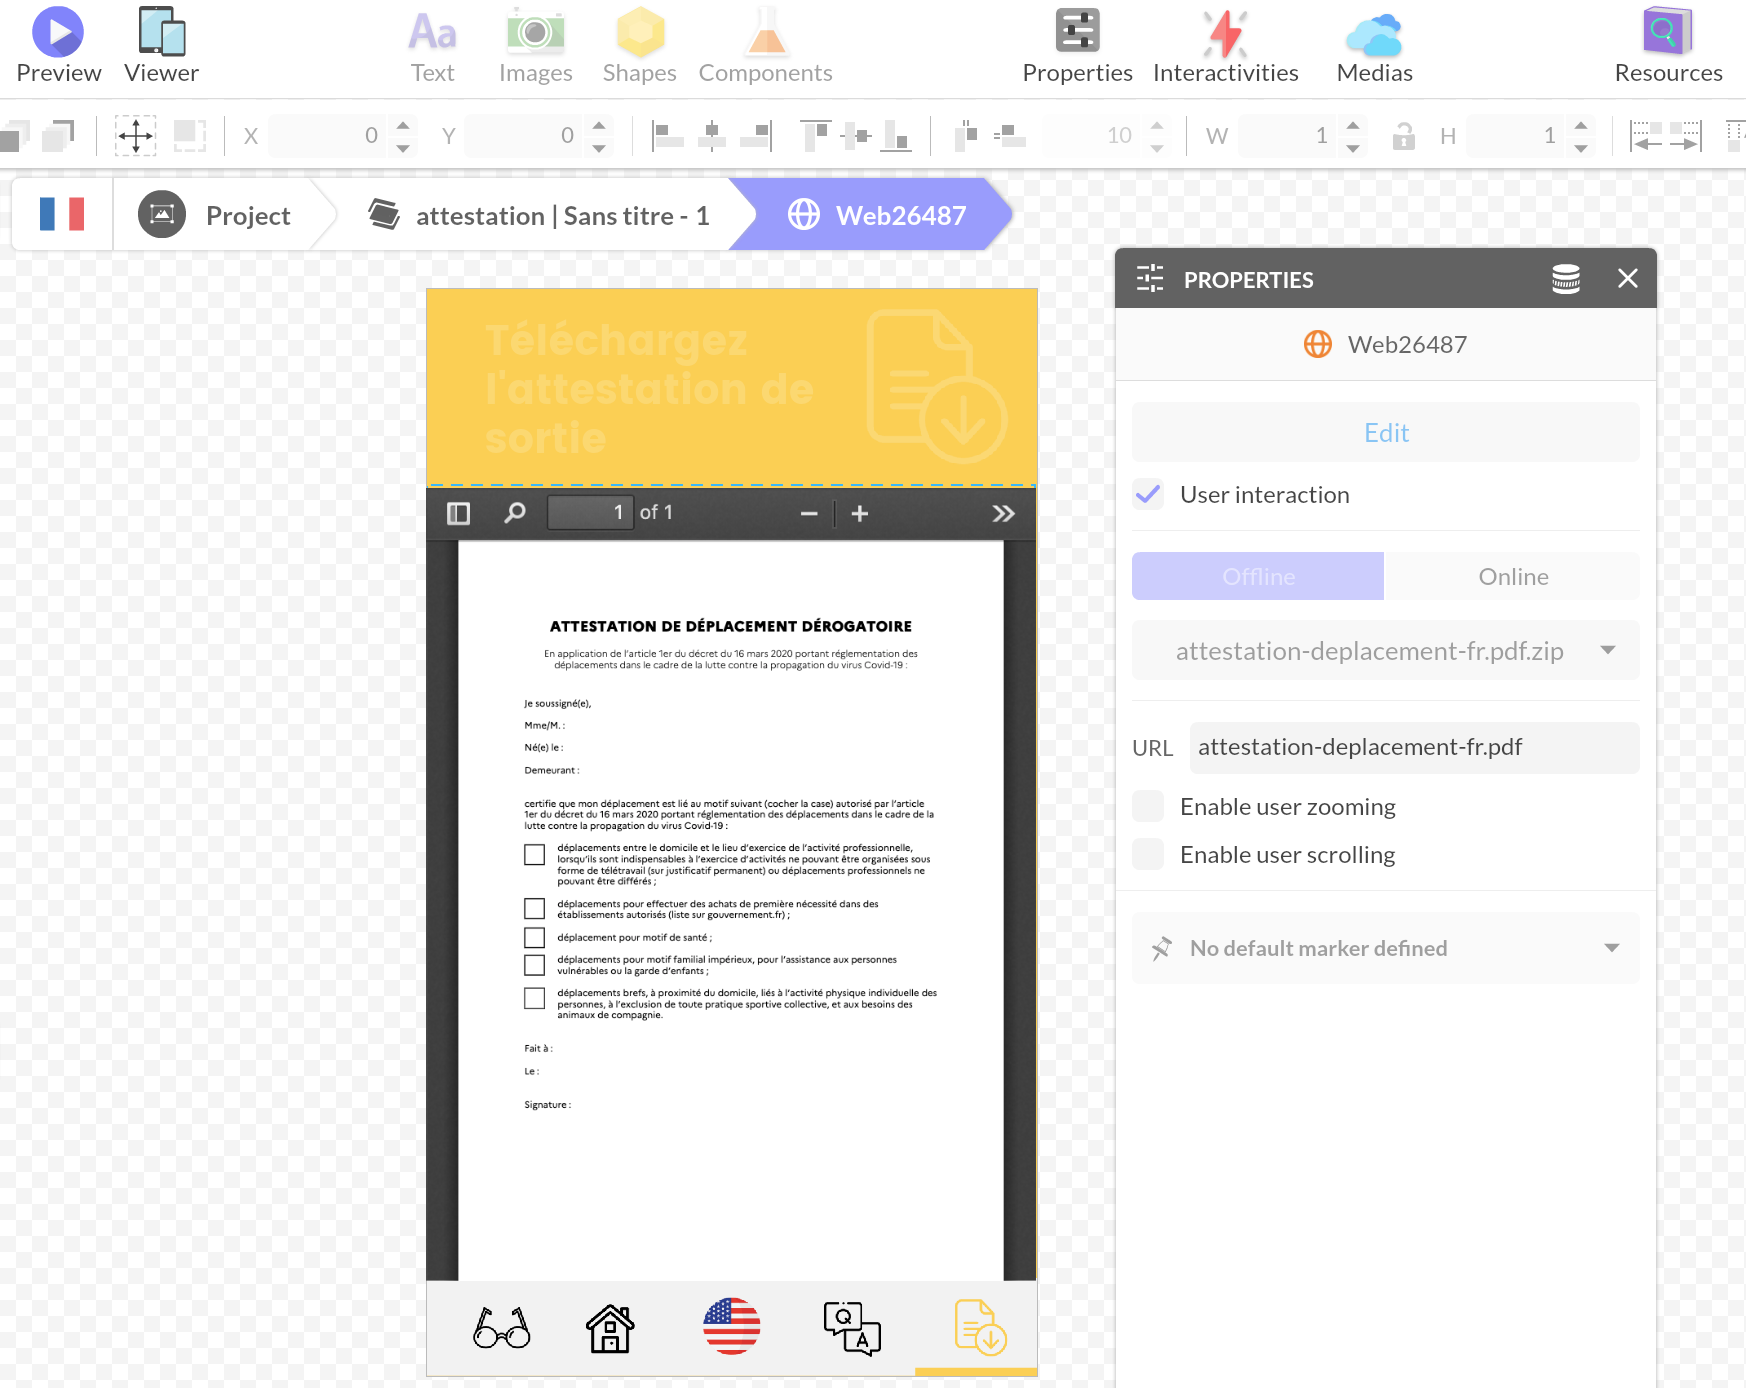Increase the W width stepper
The height and width of the screenshot is (1388, 1746).
(1352, 125)
